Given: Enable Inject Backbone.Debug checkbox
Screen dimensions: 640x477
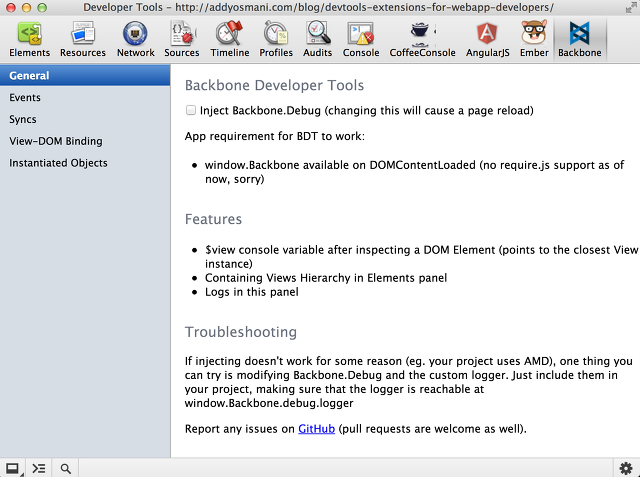Looking at the screenshot, I should click(x=191, y=110).
